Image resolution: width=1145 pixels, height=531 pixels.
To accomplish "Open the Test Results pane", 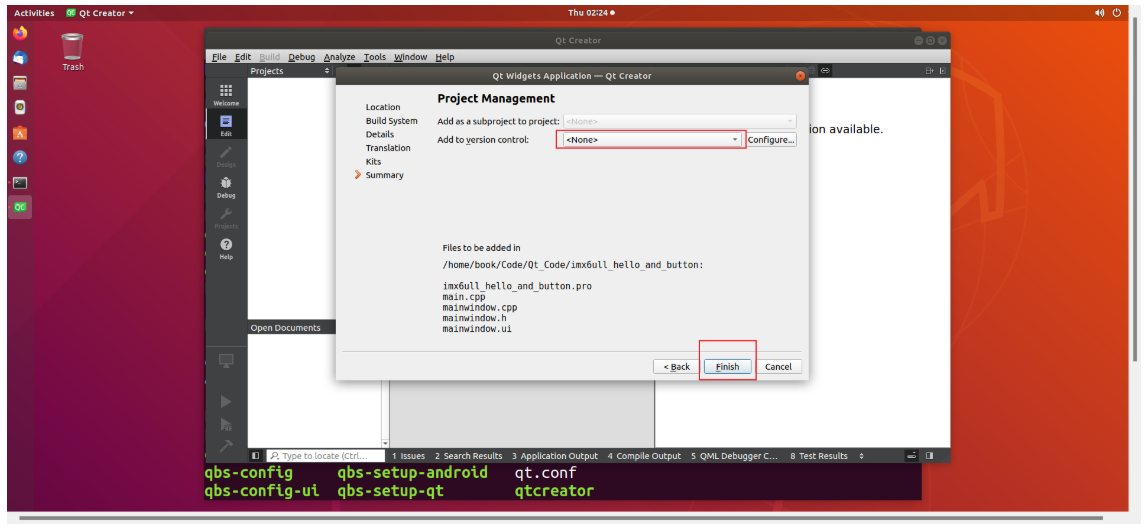I will [819, 456].
